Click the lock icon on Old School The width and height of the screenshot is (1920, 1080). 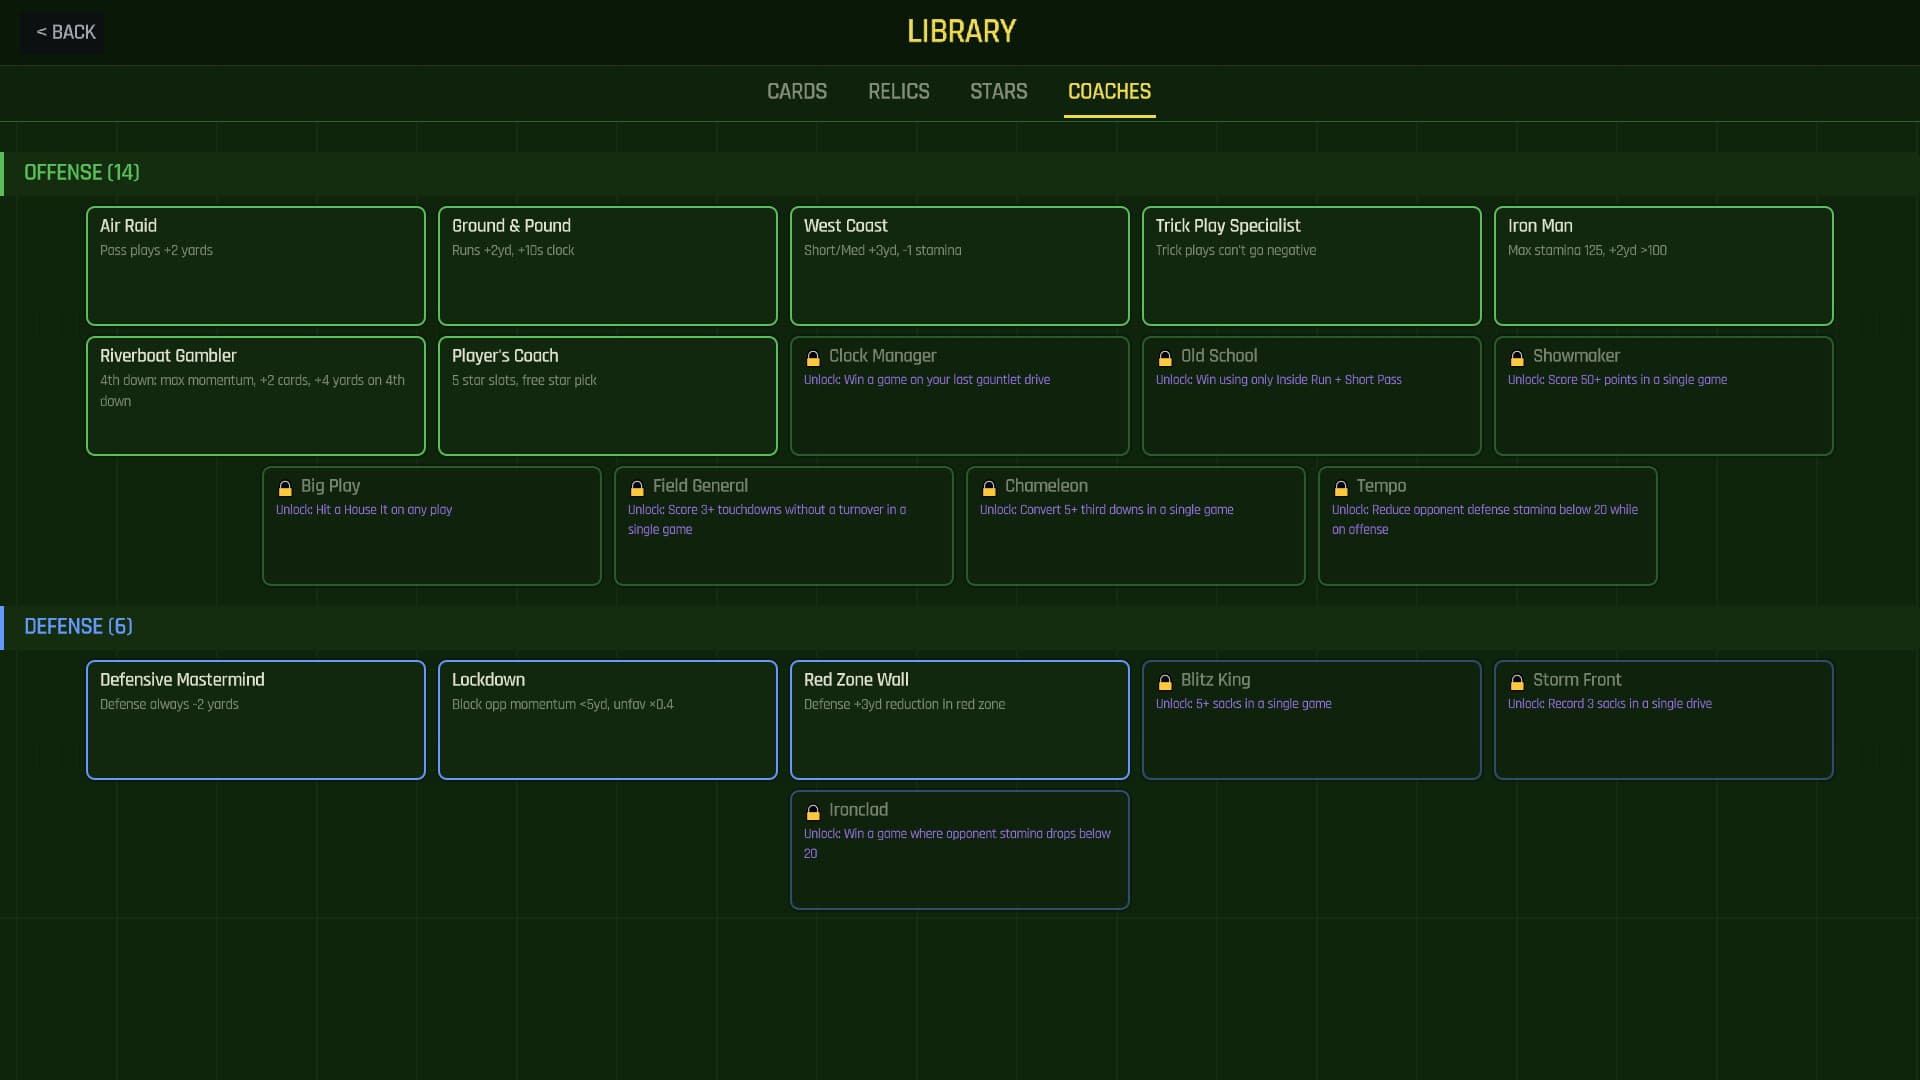point(1165,358)
